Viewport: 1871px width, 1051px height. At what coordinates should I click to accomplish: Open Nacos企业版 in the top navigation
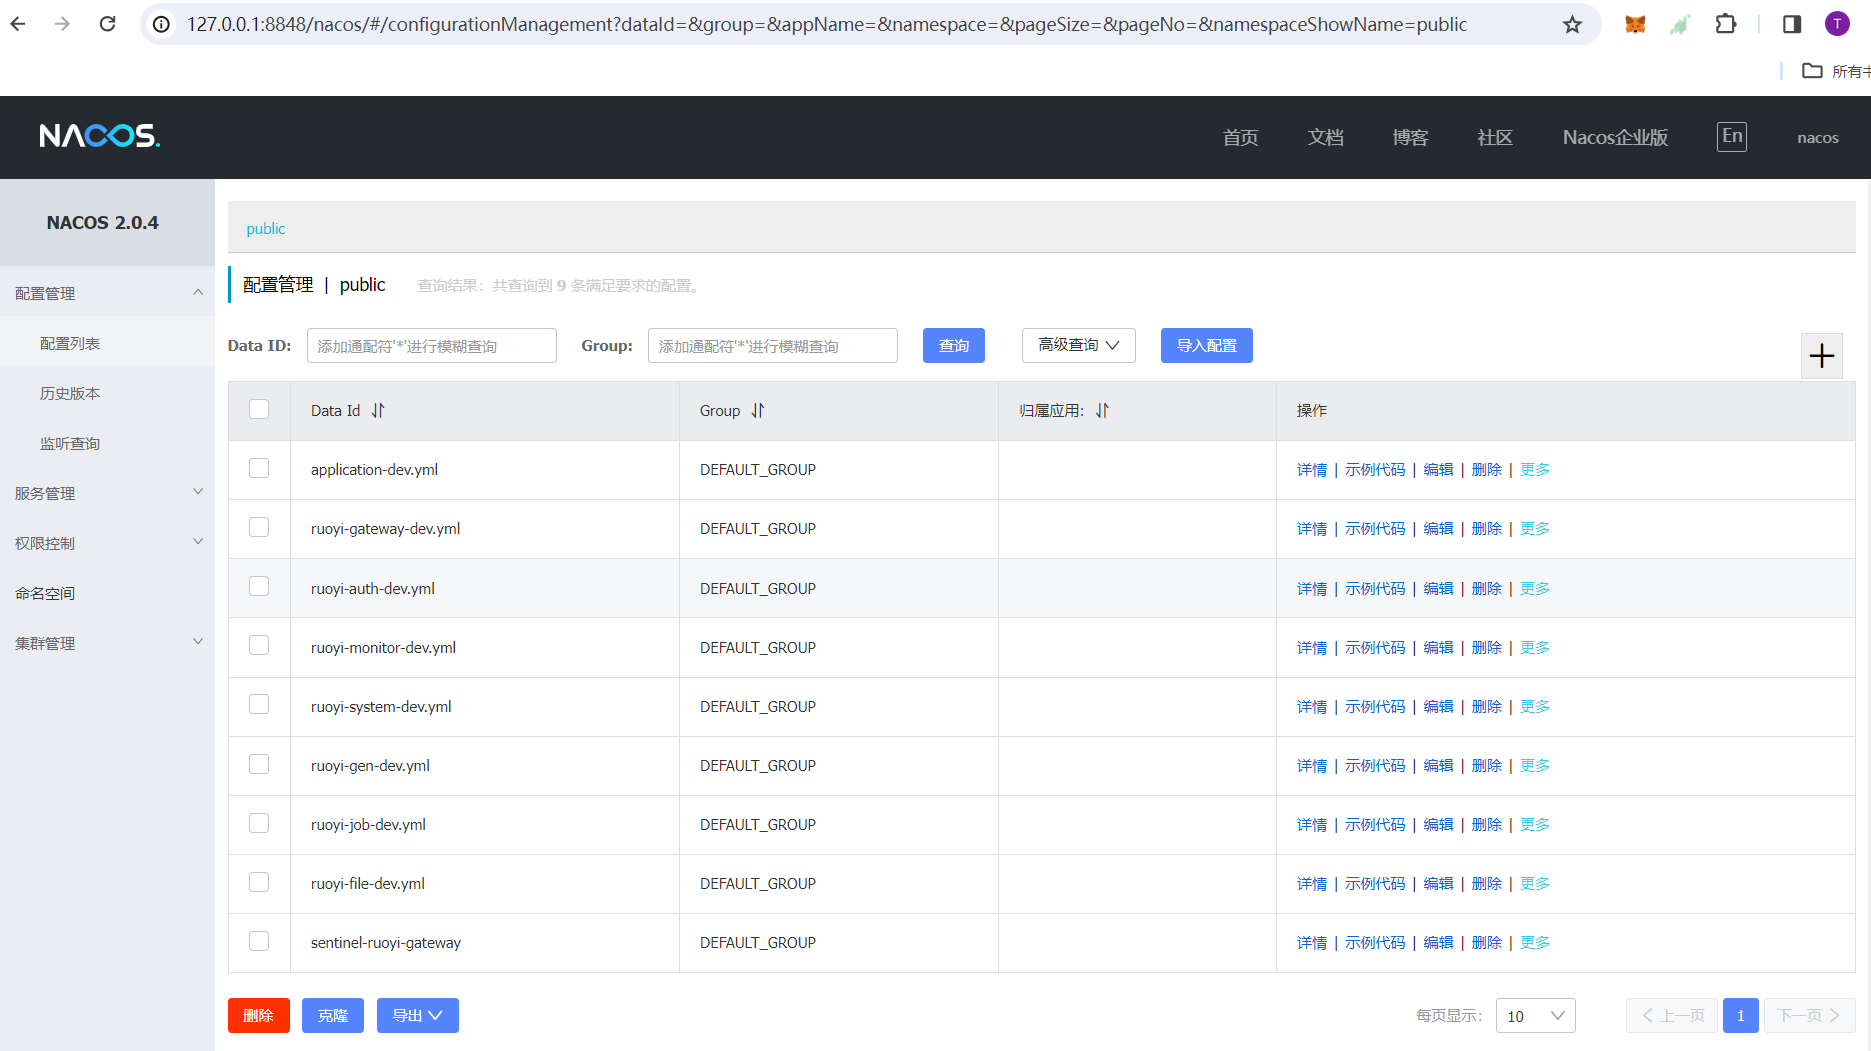point(1615,138)
